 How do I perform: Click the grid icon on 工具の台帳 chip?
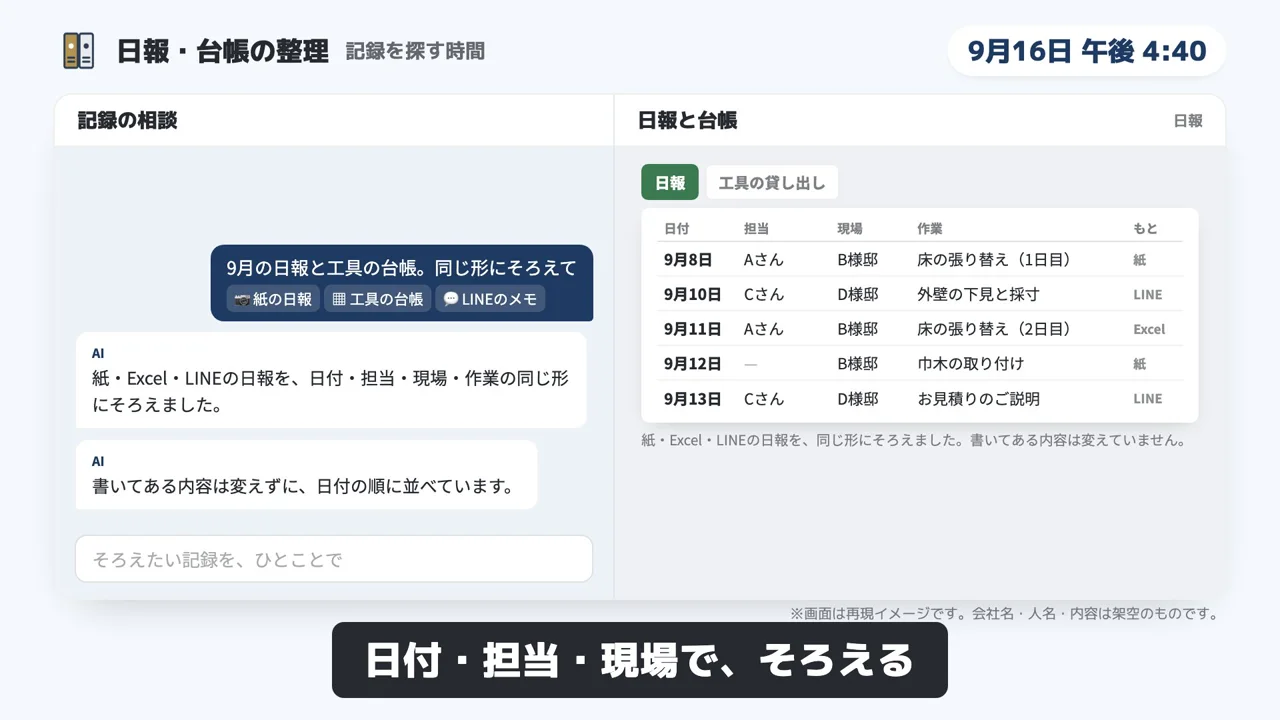(x=339, y=299)
